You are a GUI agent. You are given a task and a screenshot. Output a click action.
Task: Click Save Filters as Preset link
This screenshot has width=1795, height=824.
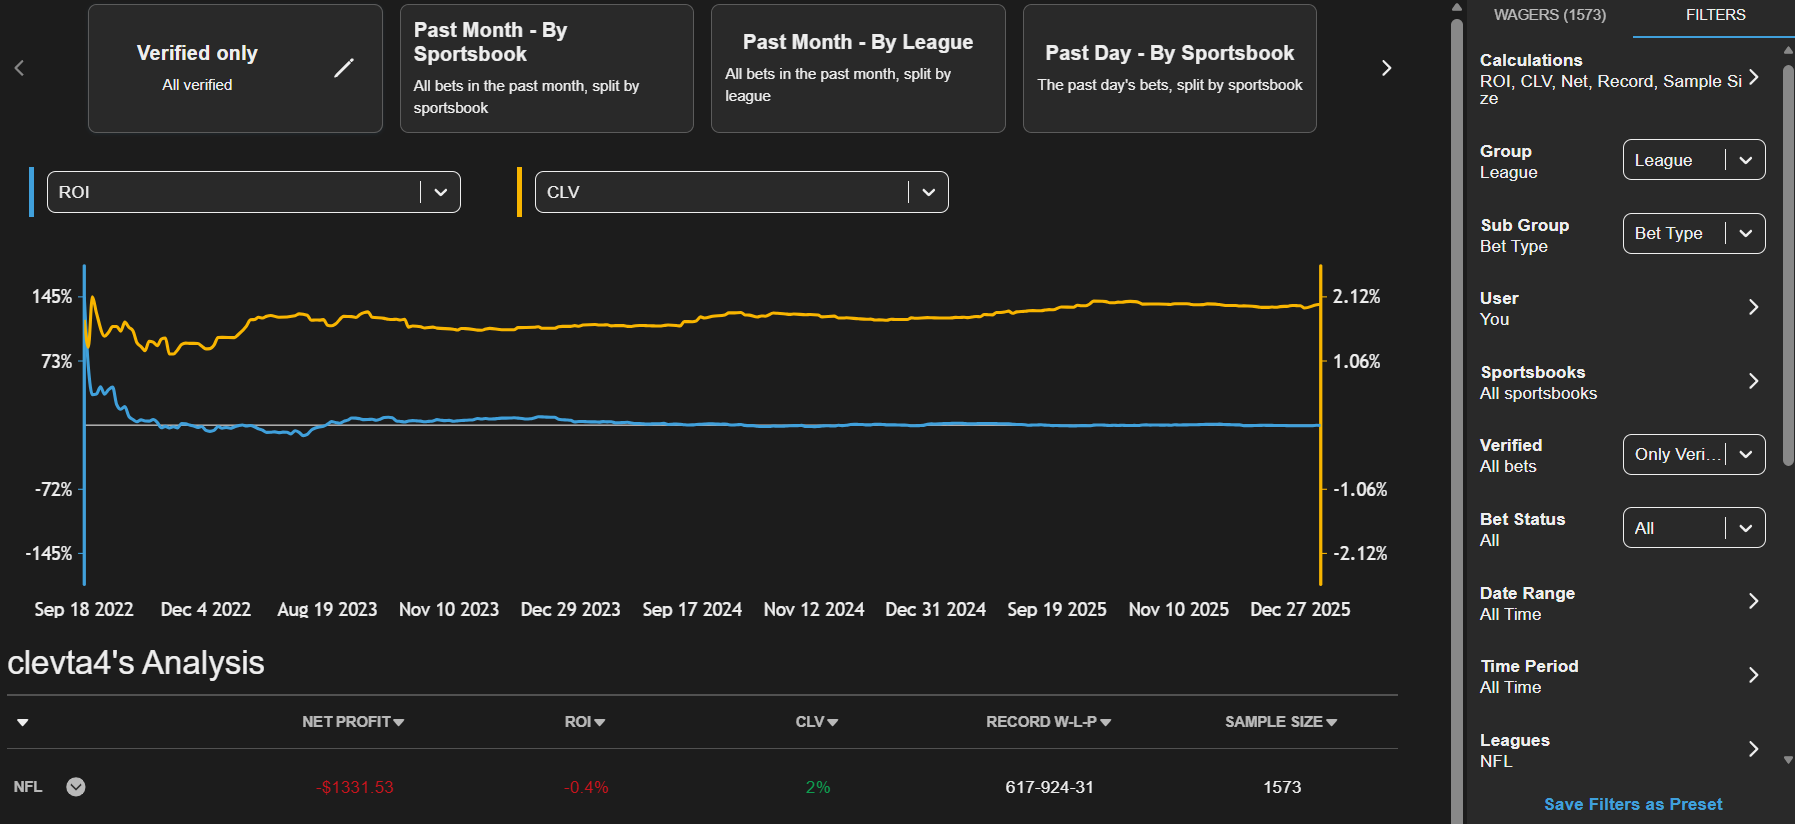click(x=1633, y=804)
